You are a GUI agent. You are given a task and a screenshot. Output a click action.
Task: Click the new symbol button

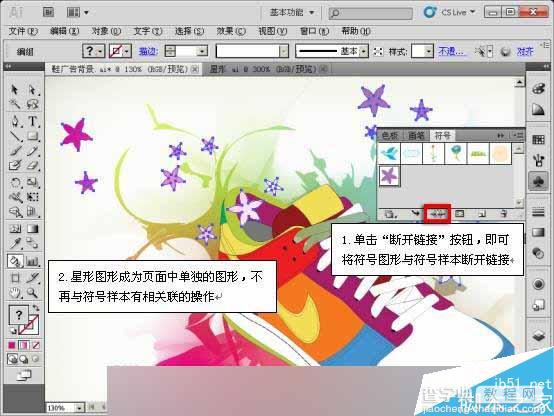coord(482,214)
